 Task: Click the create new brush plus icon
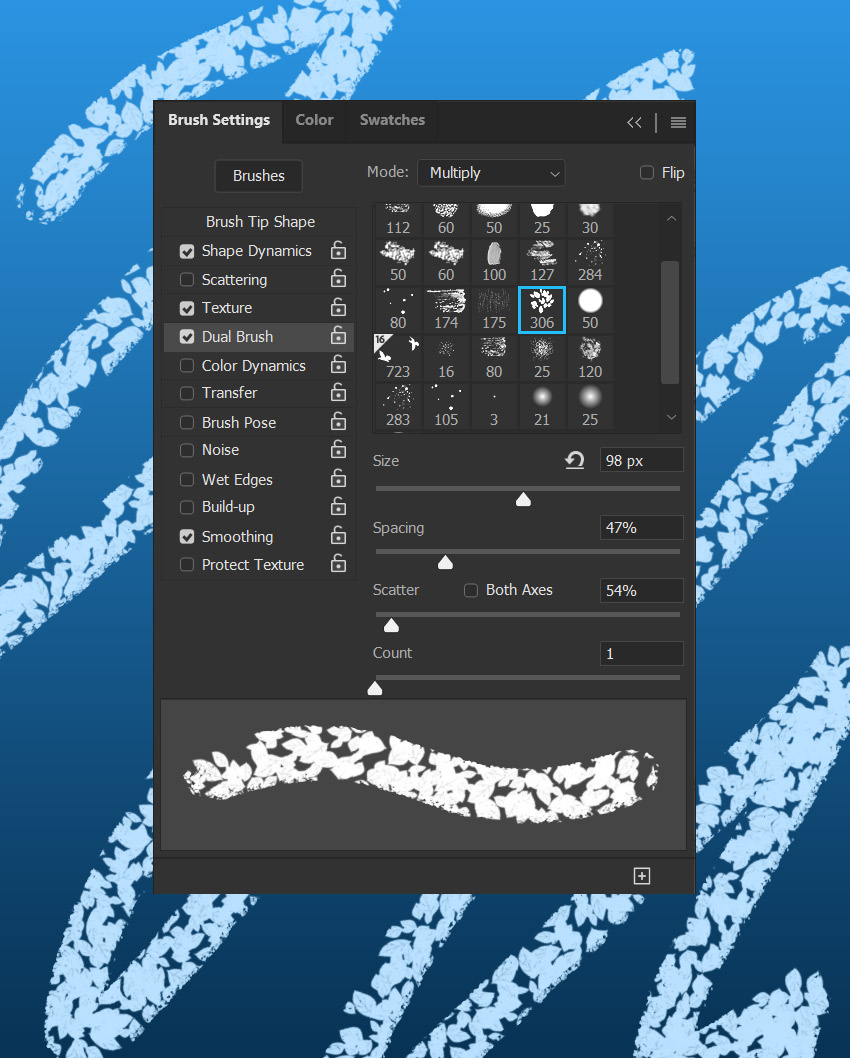642,876
